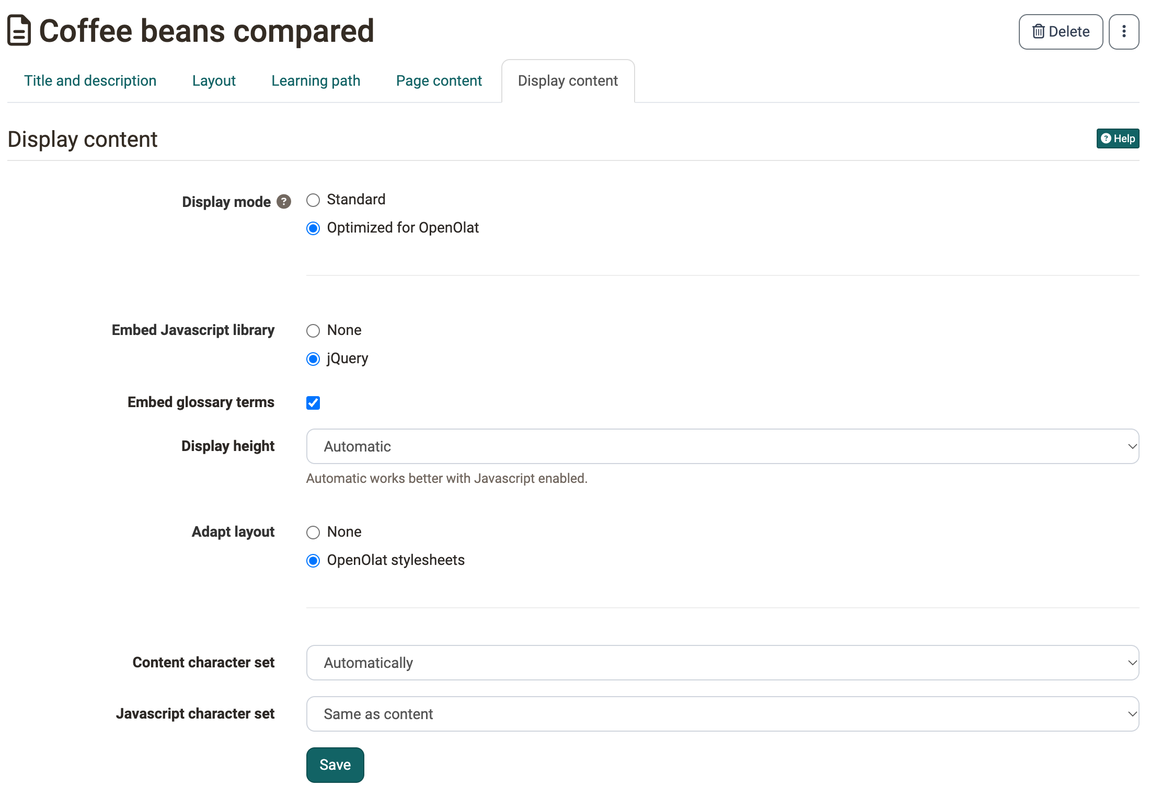Open the Display height dropdown
Screen dimensions: 1150x809
coord(722,447)
